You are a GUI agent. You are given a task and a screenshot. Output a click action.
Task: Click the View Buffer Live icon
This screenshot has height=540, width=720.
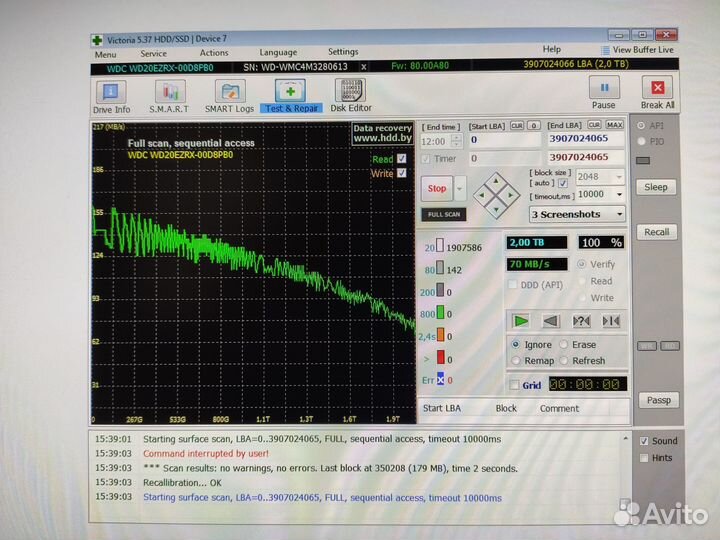[x=606, y=49]
